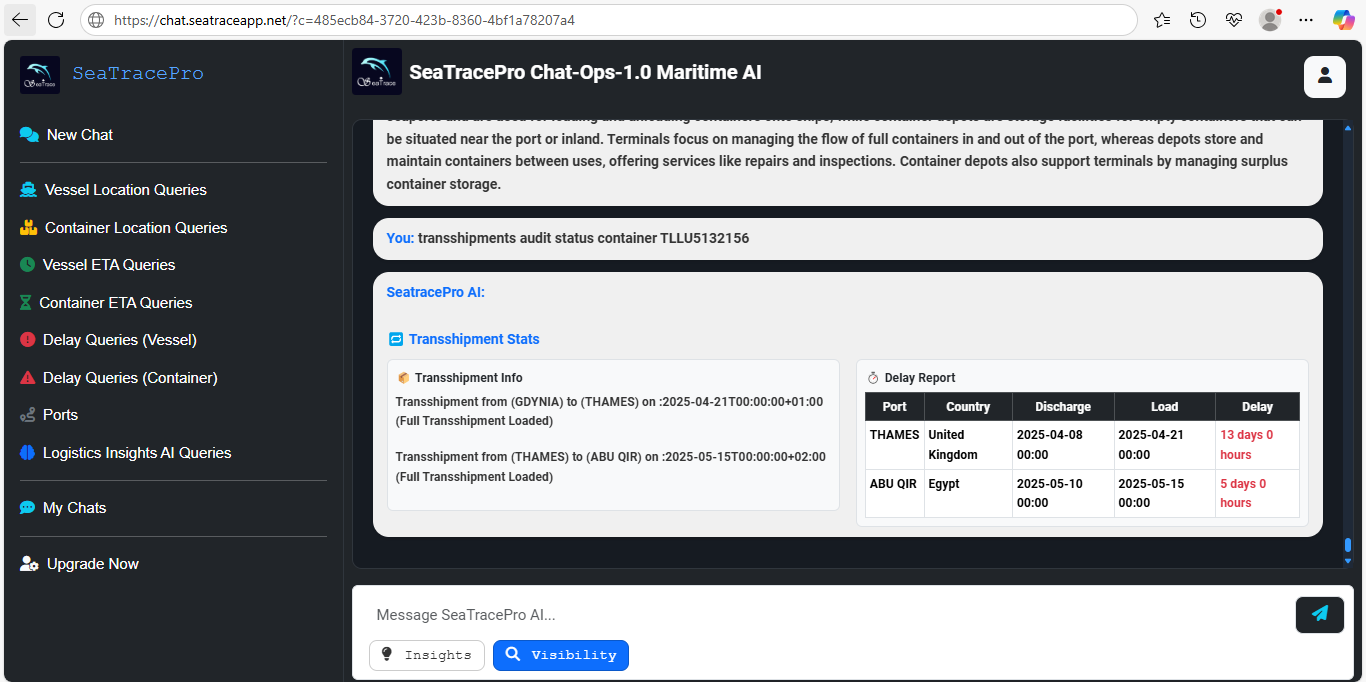Open browser settings ellipsis menu
The image size is (1366, 682).
click(x=1306, y=20)
